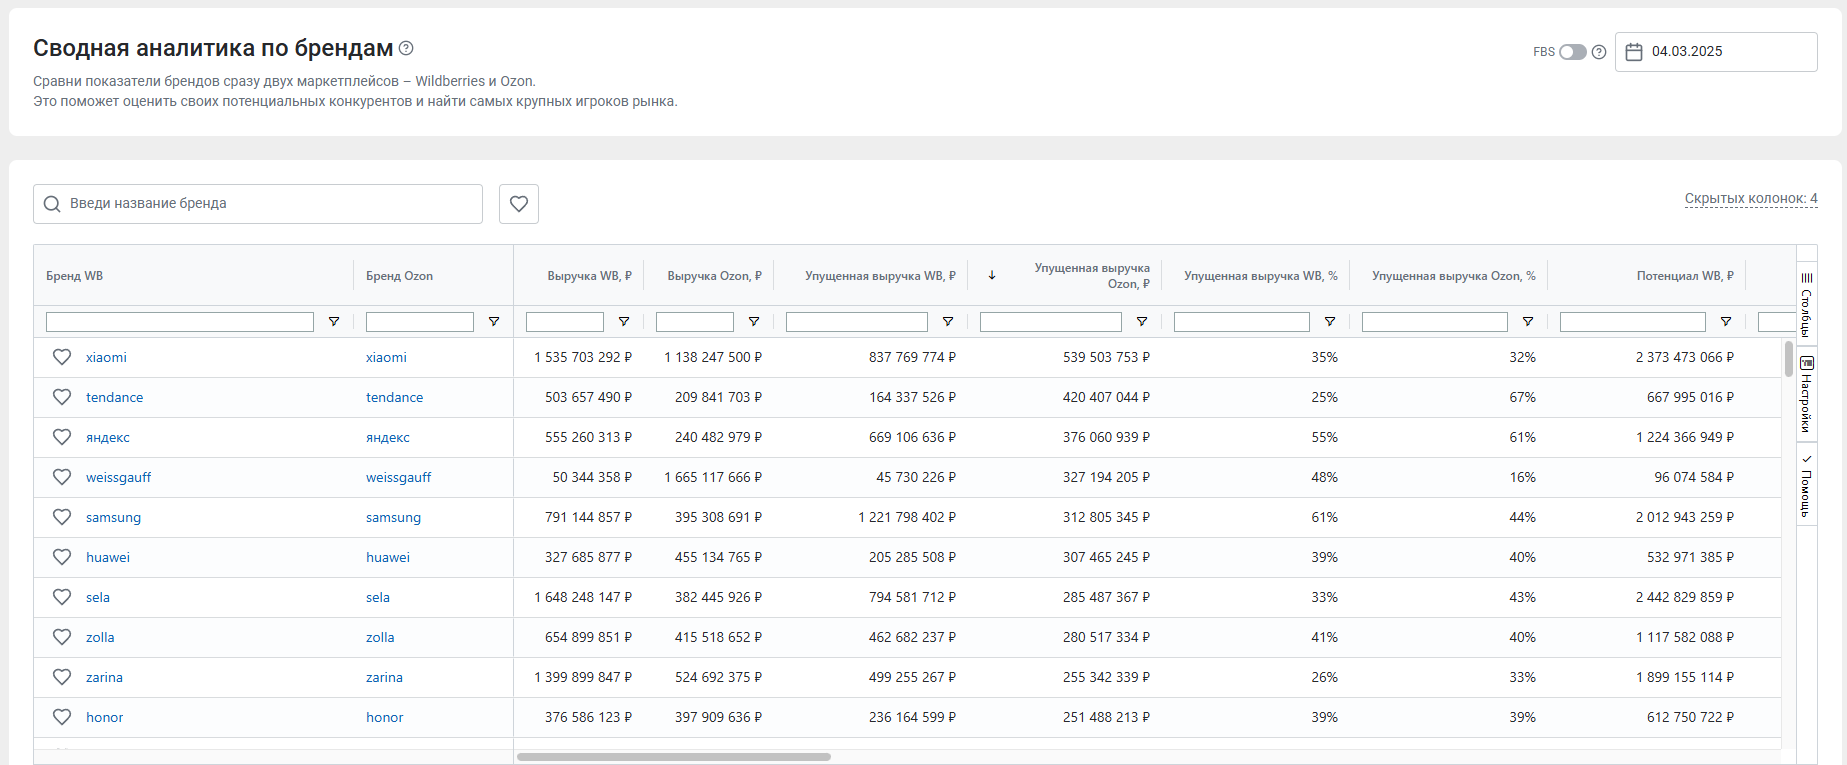Open the Настройки side panel tab

(1807, 396)
